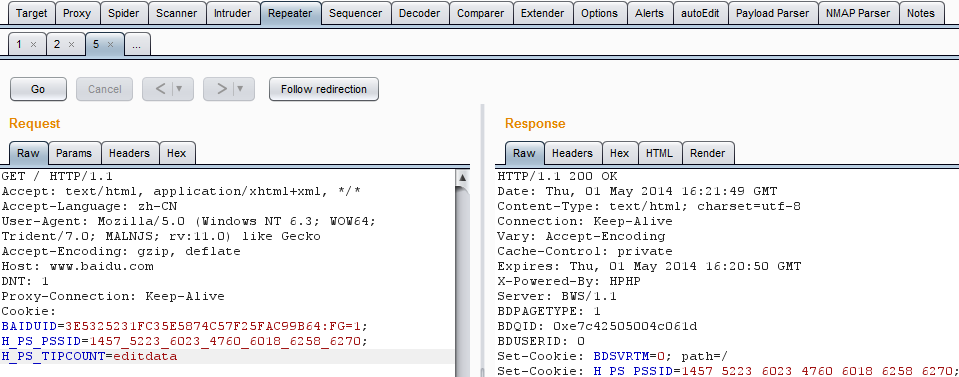Switch request view to Hex
959x377 pixels.
tap(177, 153)
